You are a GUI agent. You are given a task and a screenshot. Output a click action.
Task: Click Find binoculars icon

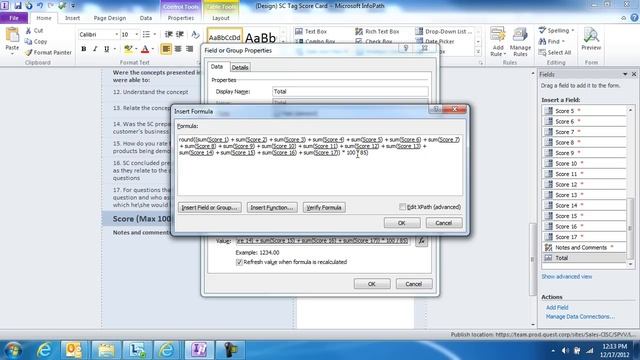pos(542,41)
